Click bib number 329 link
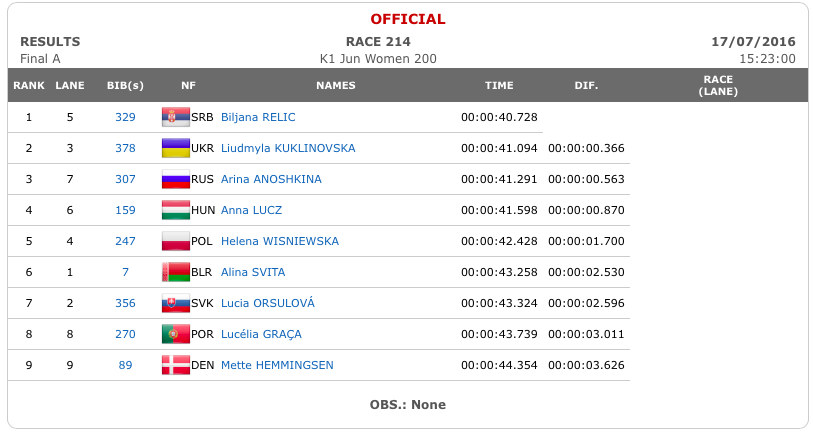 click(x=125, y=117)
